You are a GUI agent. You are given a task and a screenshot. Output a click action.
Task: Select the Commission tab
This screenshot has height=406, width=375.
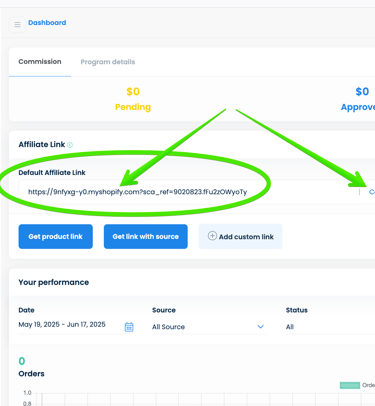(x=40, y=62)
